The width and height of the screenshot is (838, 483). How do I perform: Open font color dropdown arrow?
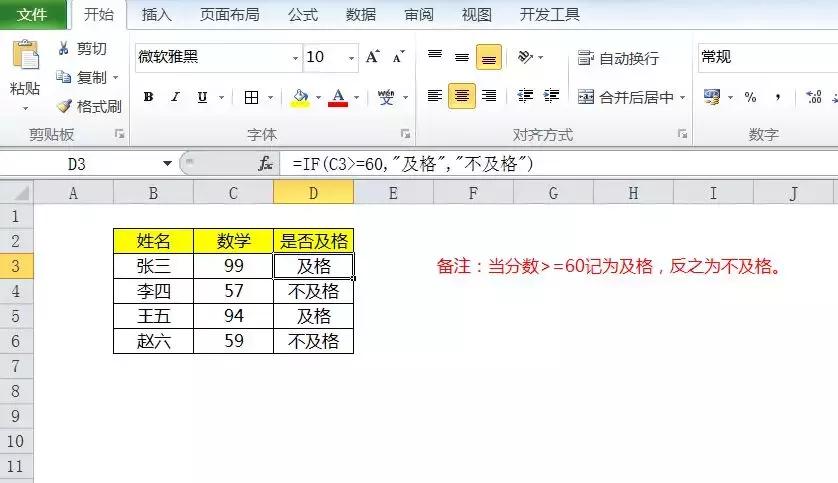[356, 97]
